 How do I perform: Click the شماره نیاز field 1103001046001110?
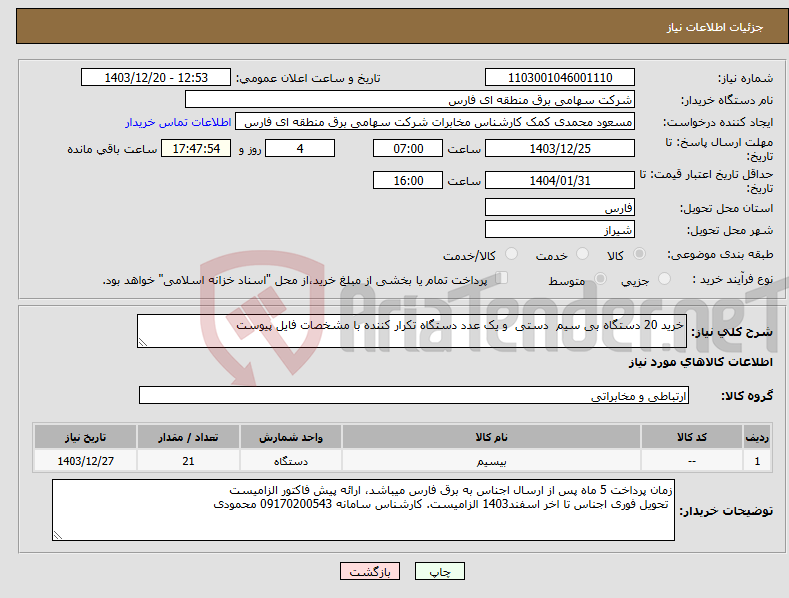pyautogui.click(x=560, y=78)
